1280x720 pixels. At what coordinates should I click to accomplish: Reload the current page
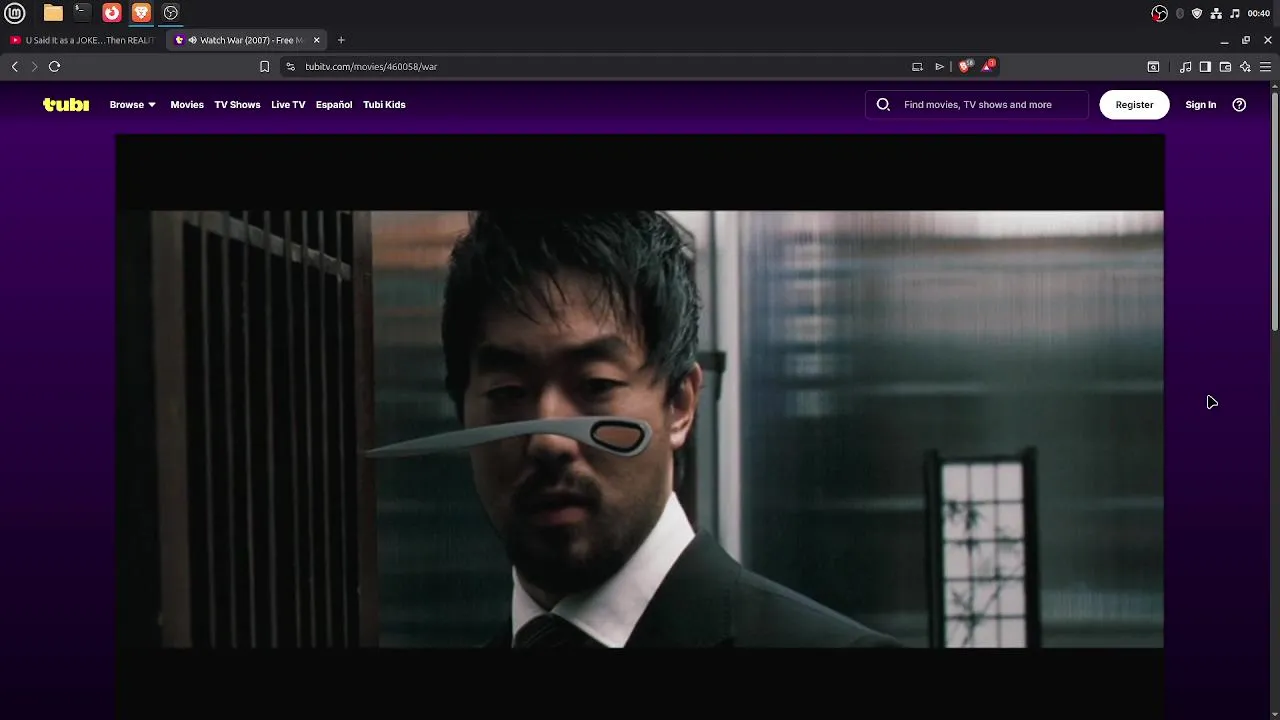point(54,66)
